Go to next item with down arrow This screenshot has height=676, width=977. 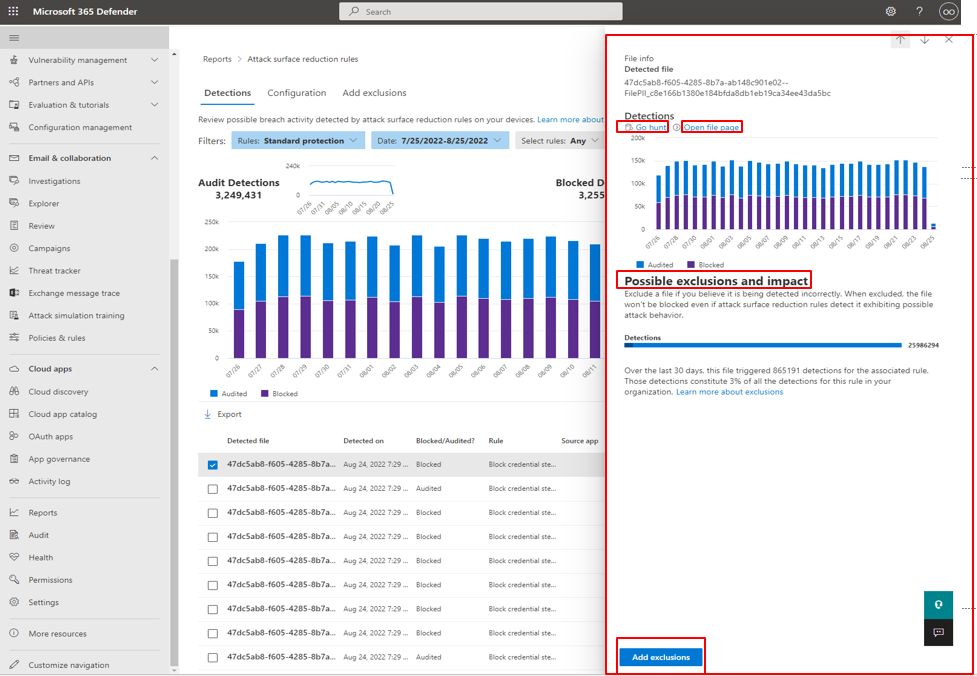click(x=925, y=40)
